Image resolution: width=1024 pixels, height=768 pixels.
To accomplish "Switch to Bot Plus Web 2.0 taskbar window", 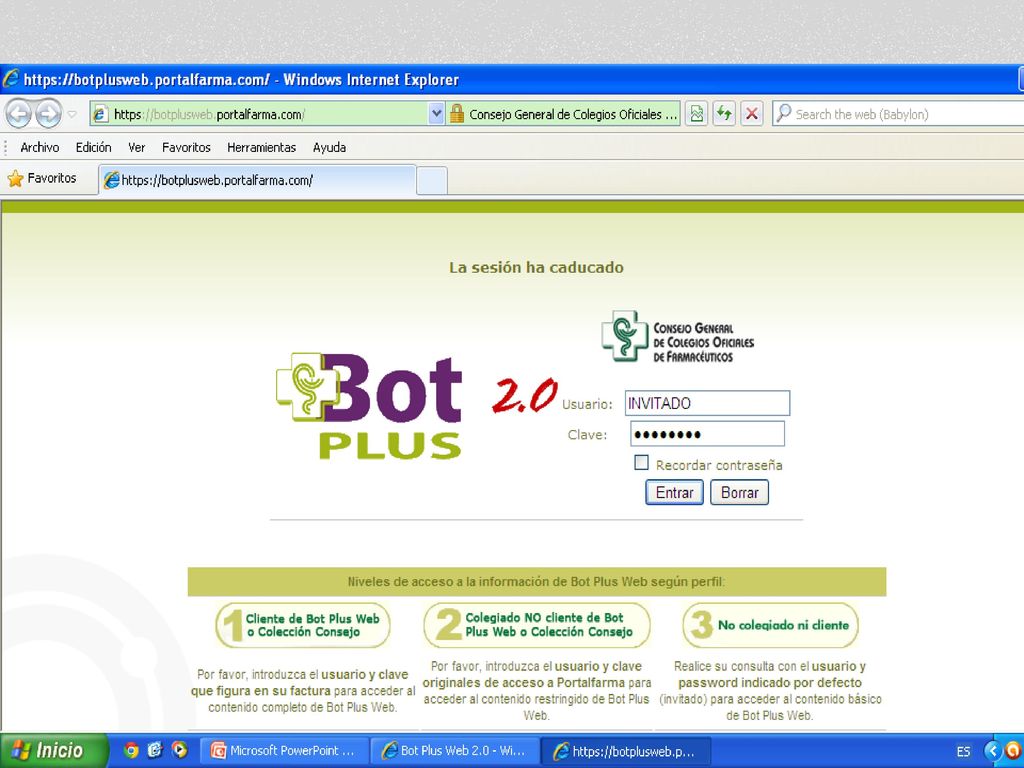I will (x=455, y=751).
